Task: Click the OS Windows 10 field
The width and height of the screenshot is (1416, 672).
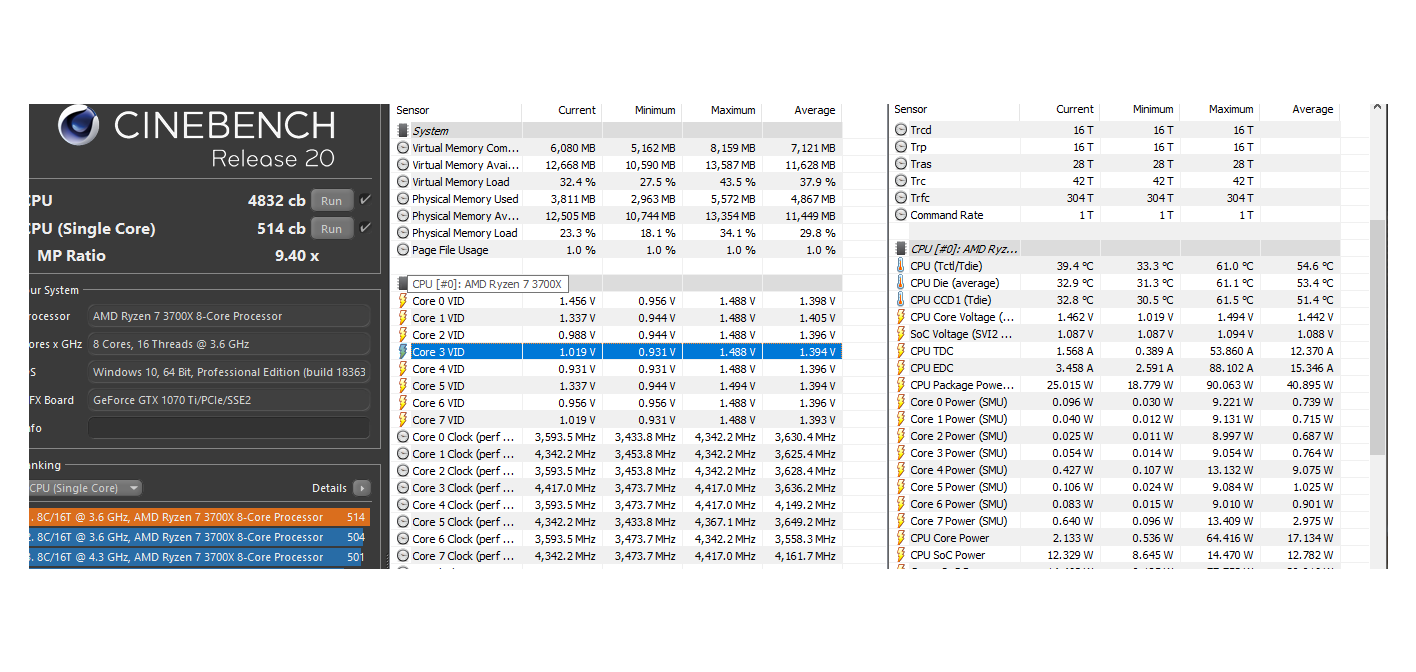Action: [229, 372]
